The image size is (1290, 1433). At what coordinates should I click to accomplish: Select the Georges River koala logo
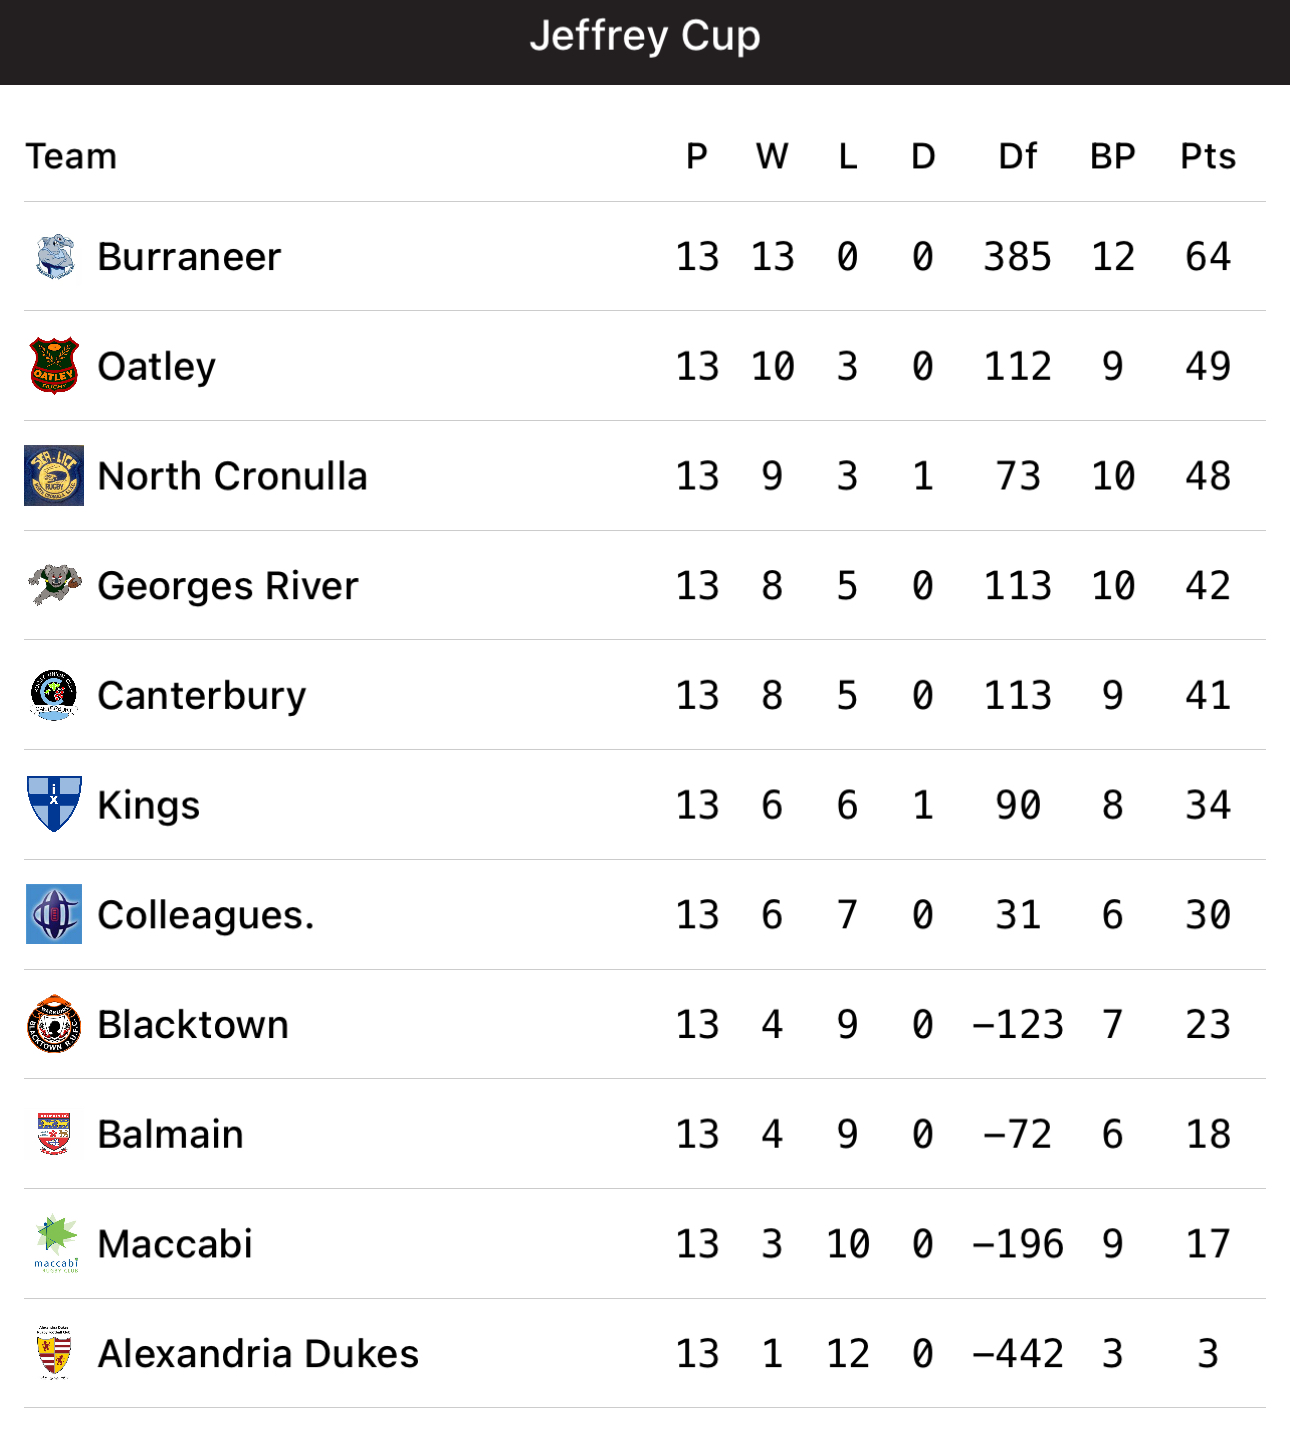54,585
